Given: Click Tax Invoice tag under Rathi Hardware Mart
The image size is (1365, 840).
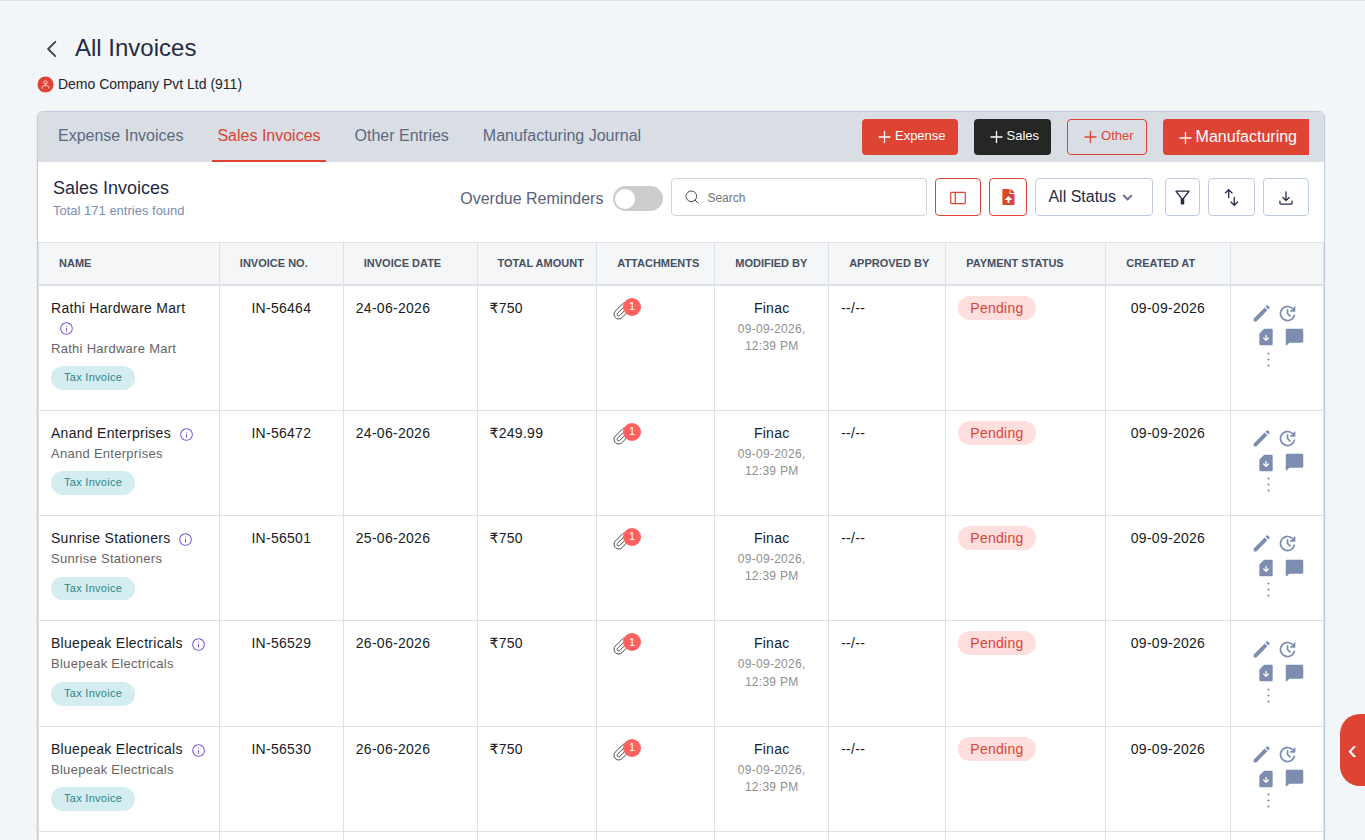Looking at the screenshot, I should [x=93, y=378].
